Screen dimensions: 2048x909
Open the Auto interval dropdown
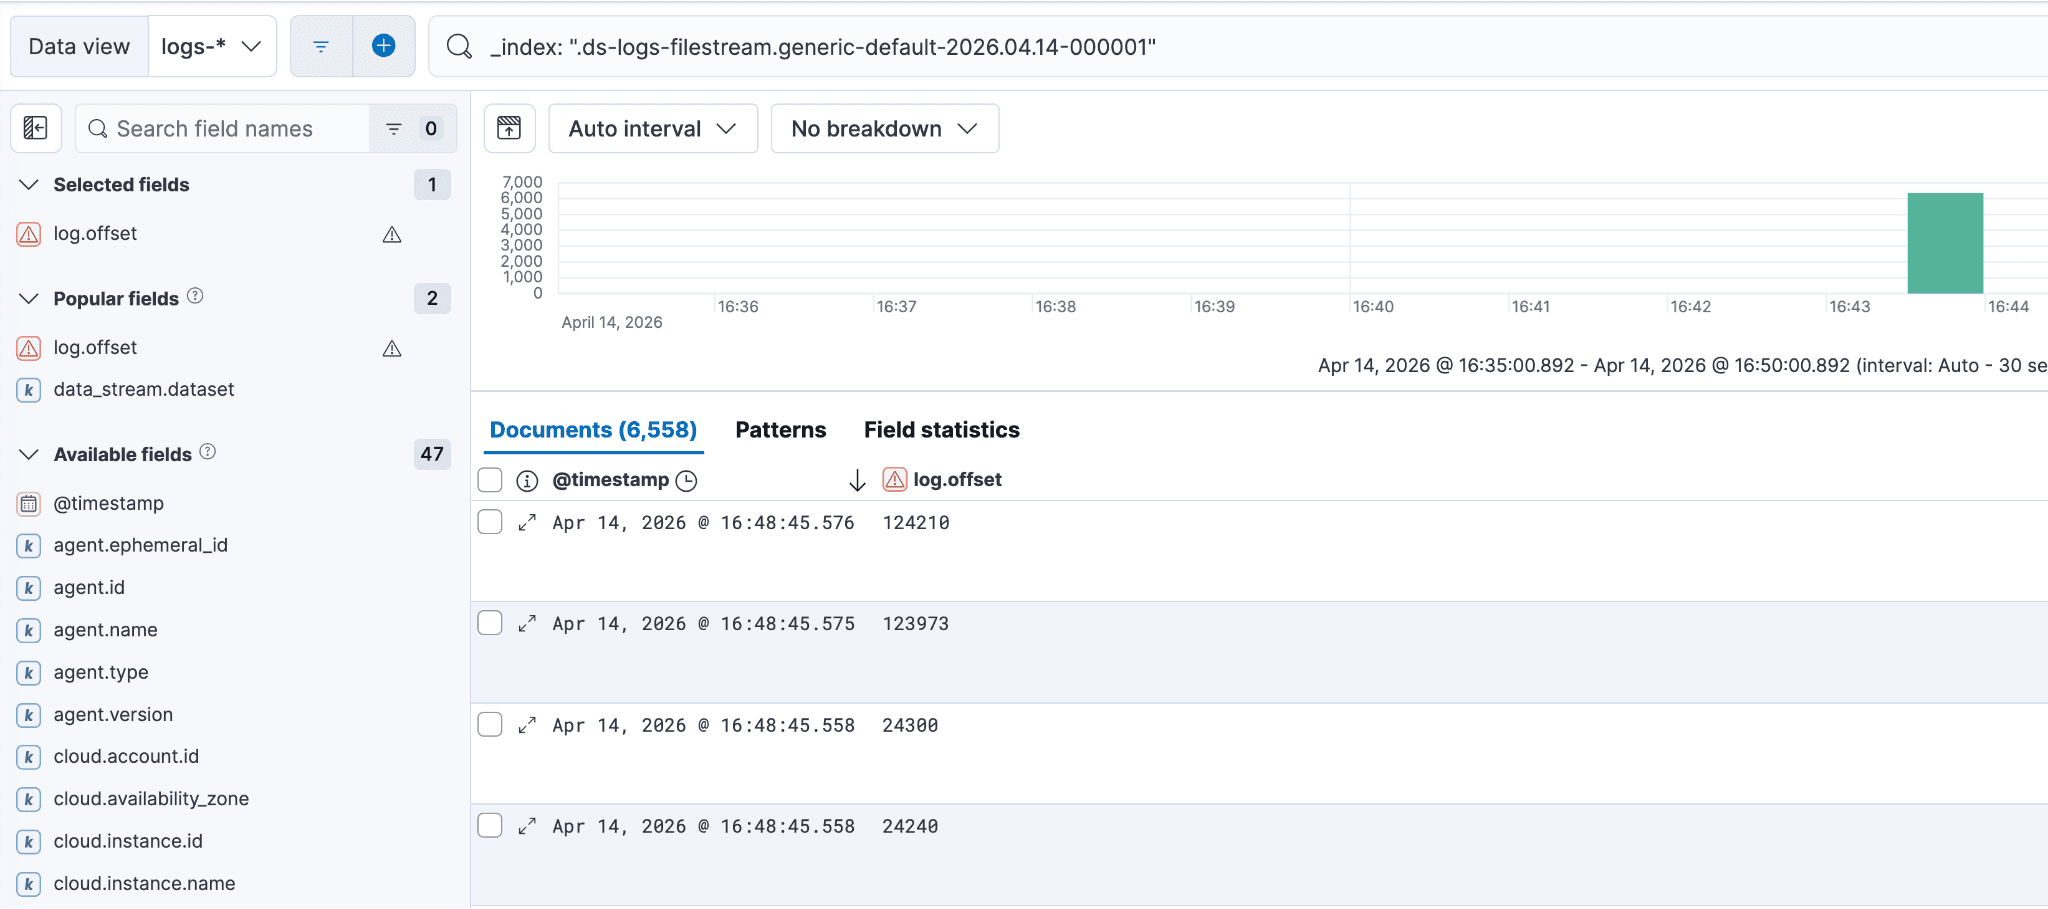coord(652,128)
